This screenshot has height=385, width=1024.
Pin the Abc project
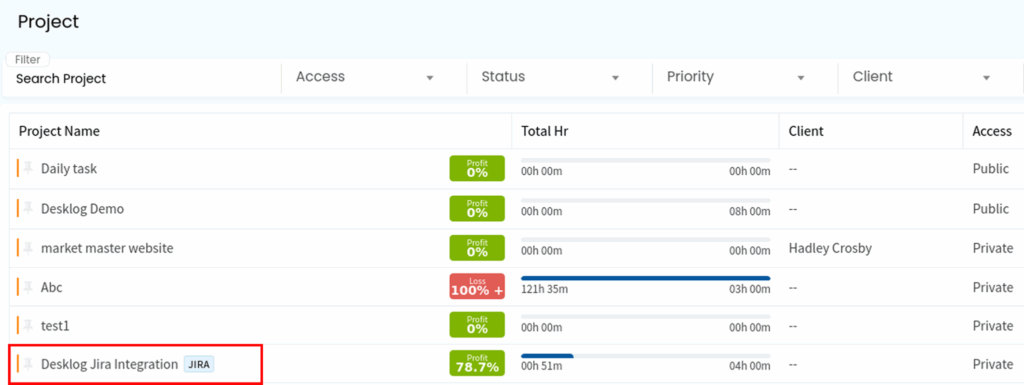[x=28, y=287]
